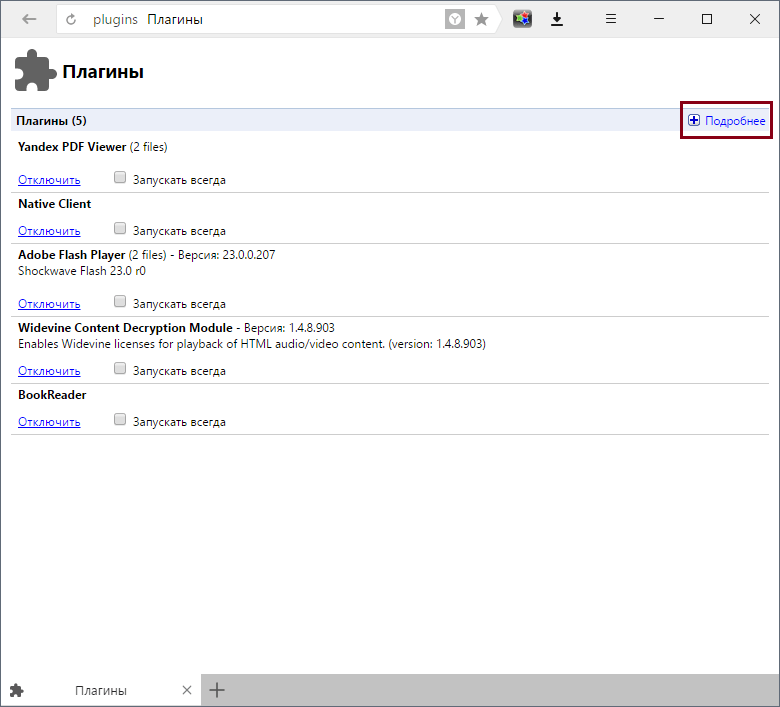Screen dimensions: 780x707
Task: Go back using the back arrow
Action: click(x=29, y=19)
